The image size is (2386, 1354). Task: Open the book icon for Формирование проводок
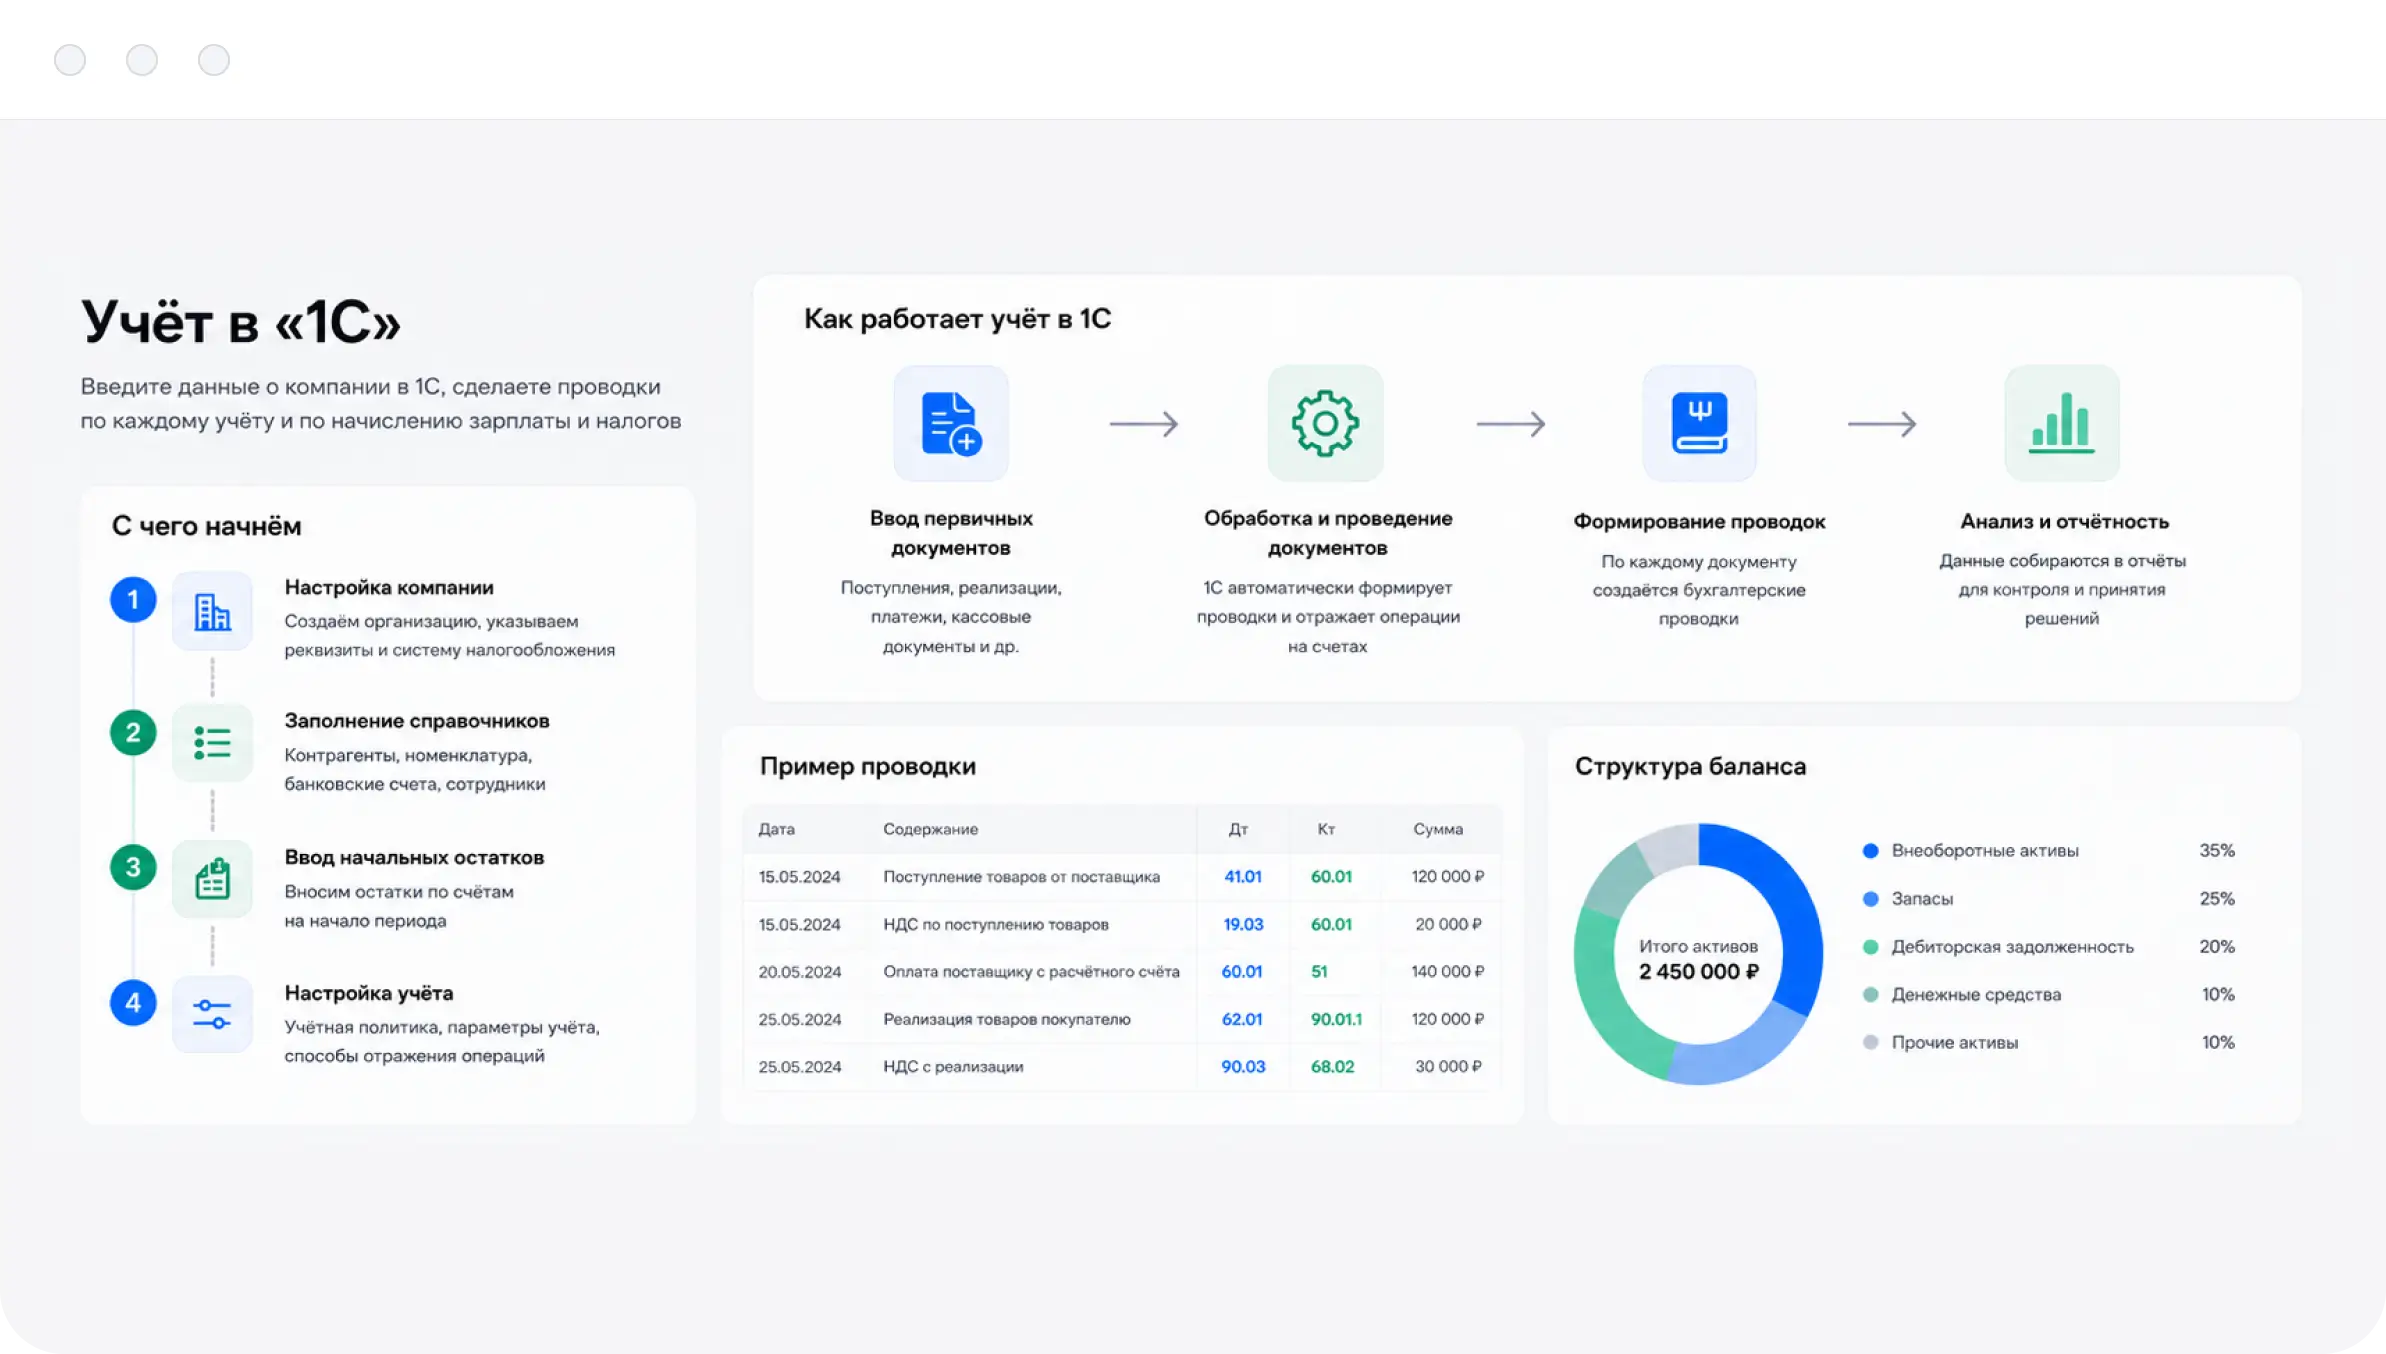pyautogui.click(x=1699, y=423)
